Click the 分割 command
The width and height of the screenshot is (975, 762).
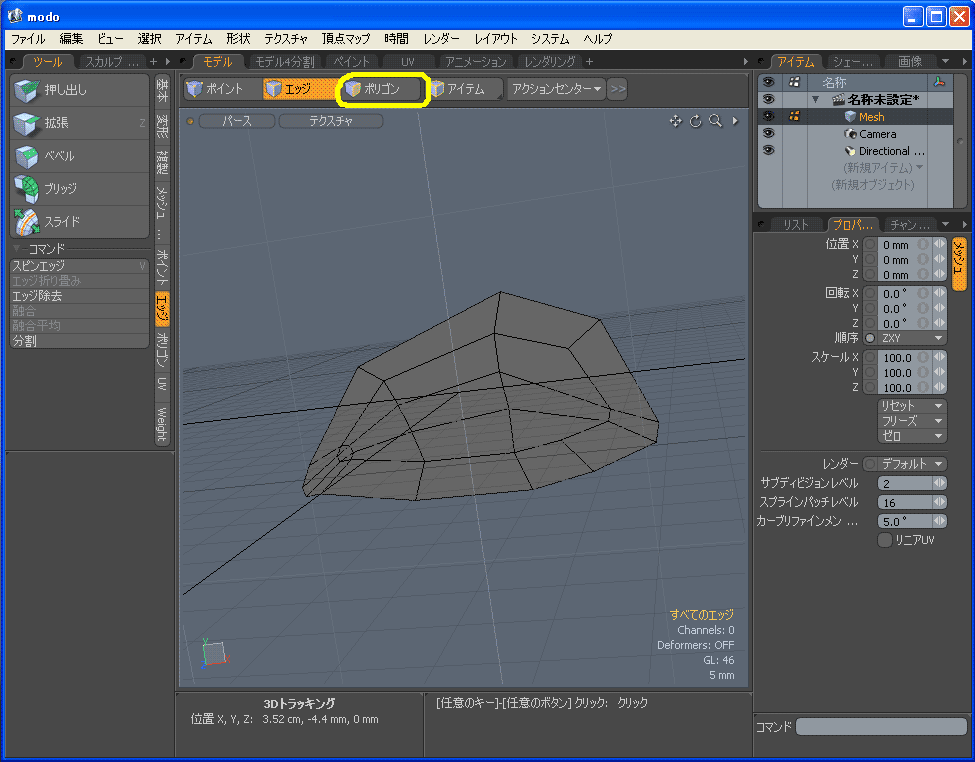pos(80,341)
